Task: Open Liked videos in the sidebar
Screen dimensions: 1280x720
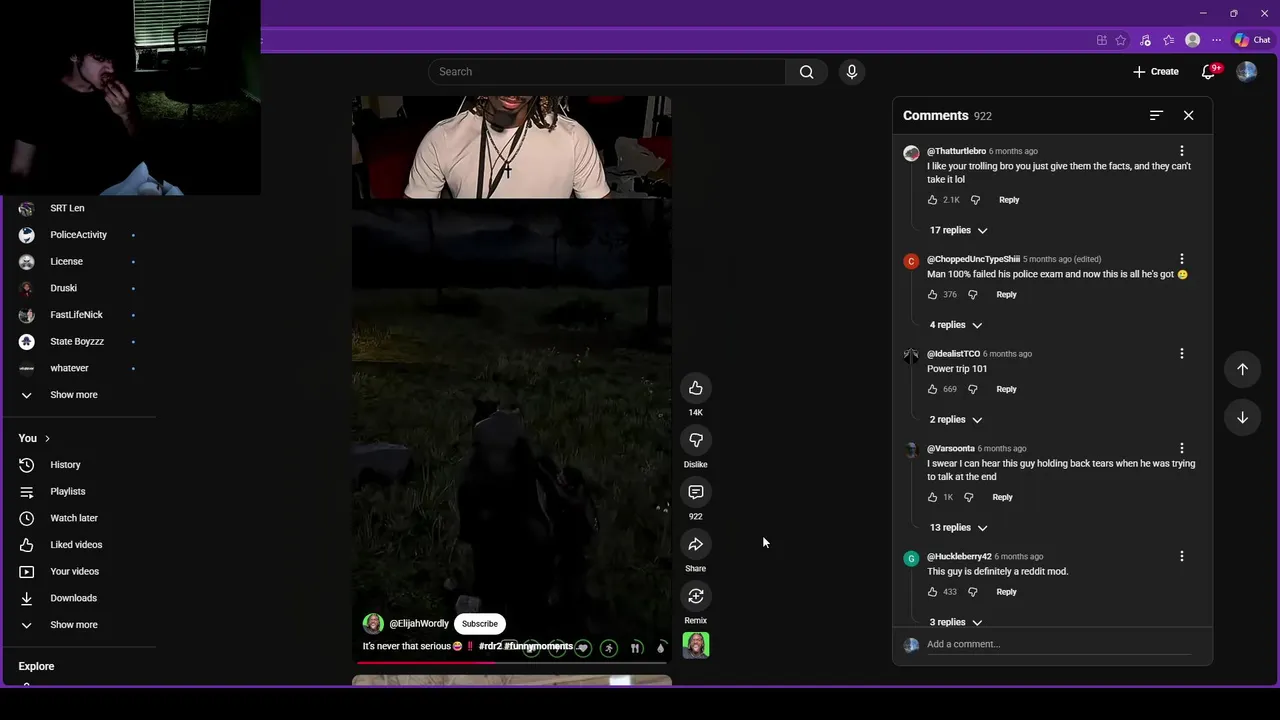Action: 78,545
